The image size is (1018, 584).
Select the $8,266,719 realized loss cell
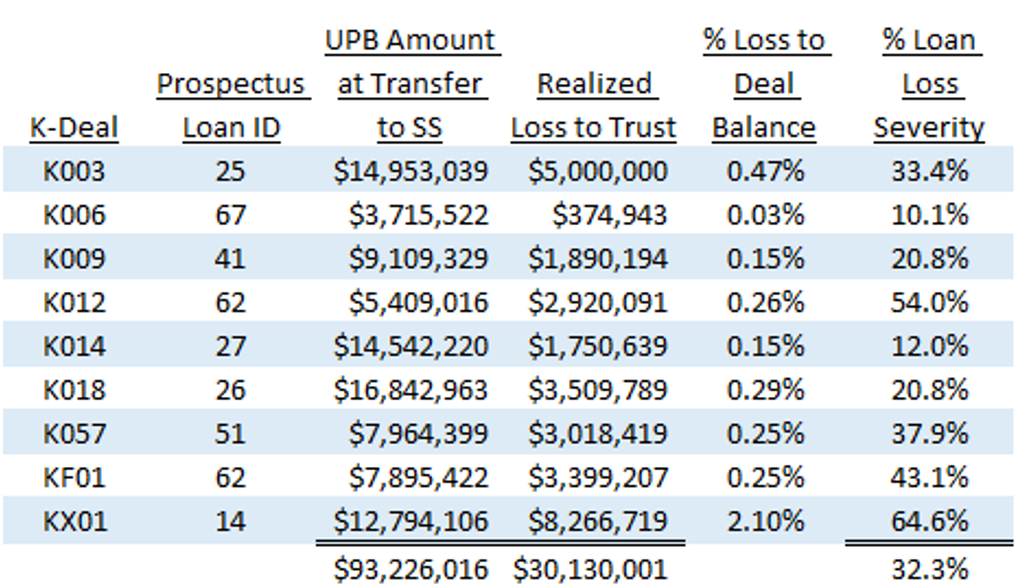597,521
